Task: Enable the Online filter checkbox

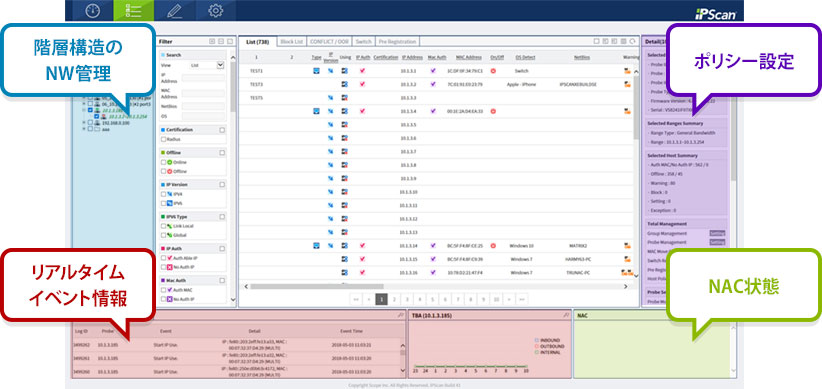Action: pyautogui.click(x=164, y=163)
